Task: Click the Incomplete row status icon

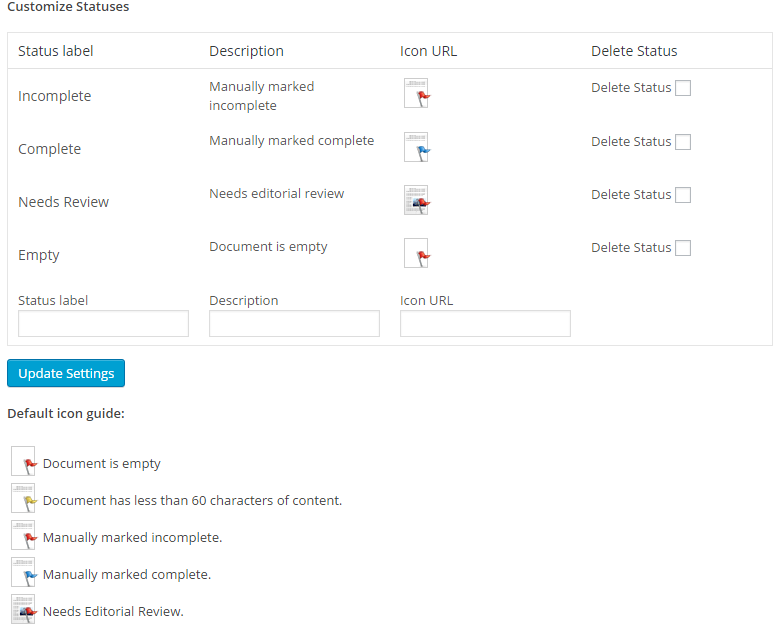Action: tap(416, 94)
